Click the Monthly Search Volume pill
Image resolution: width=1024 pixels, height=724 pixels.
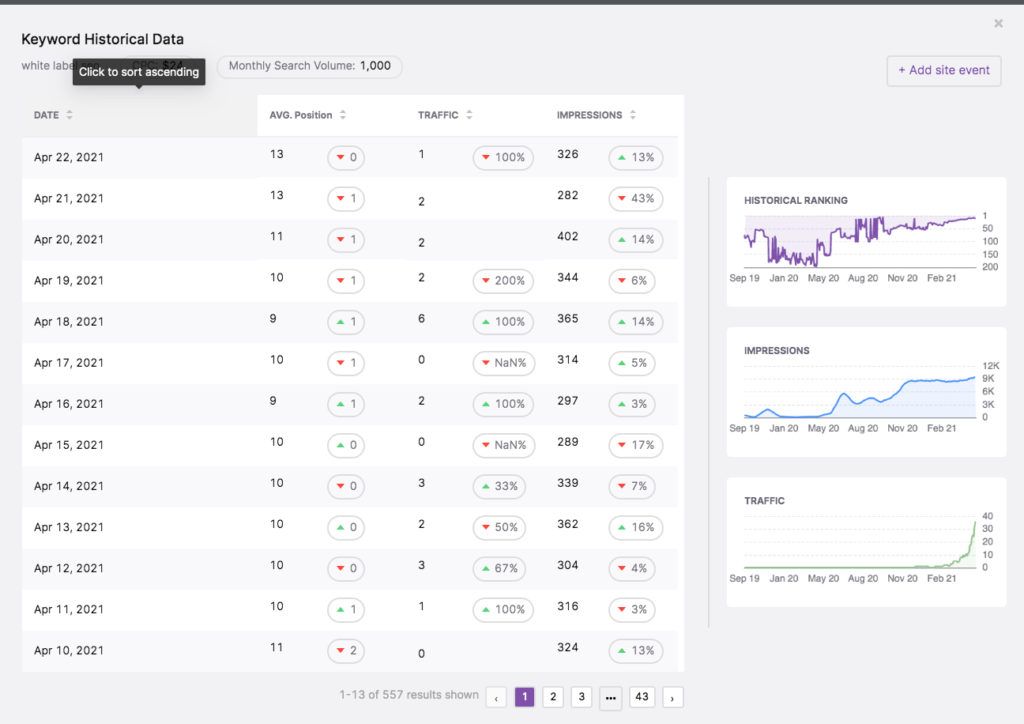pyautogui.click(x=310, y=66)
